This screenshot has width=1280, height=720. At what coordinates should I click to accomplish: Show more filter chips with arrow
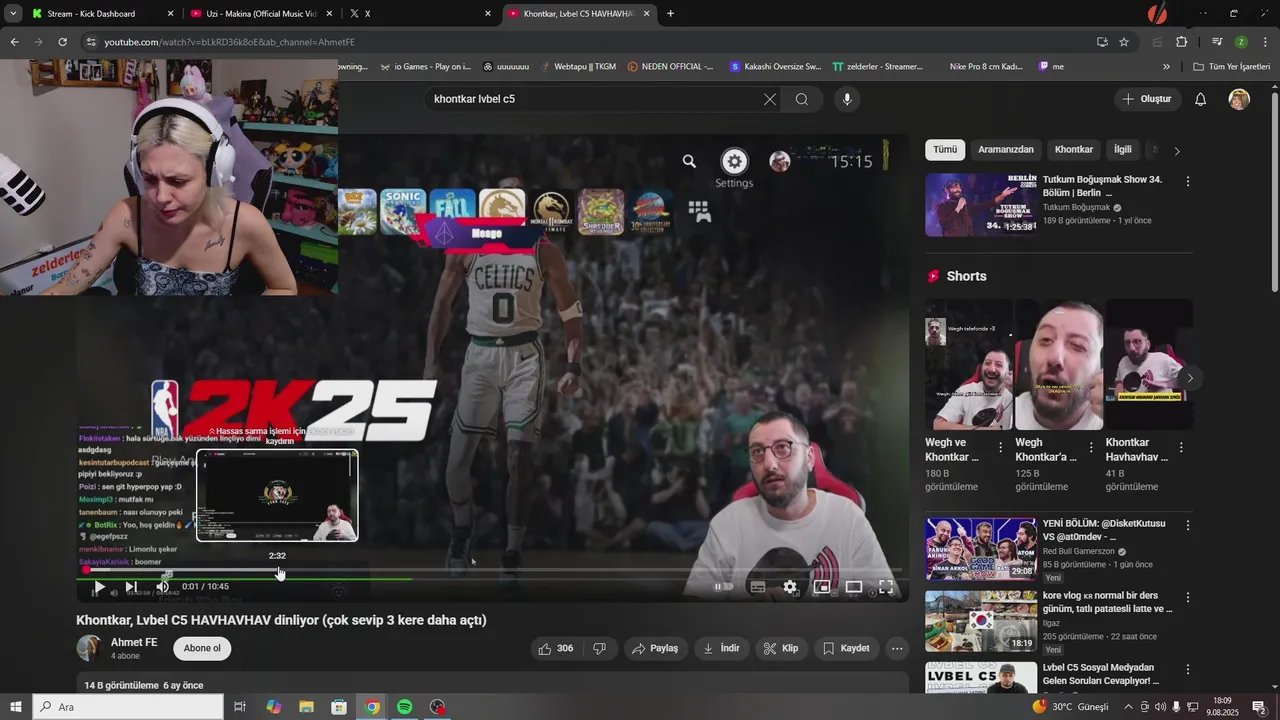[1177, 151]
